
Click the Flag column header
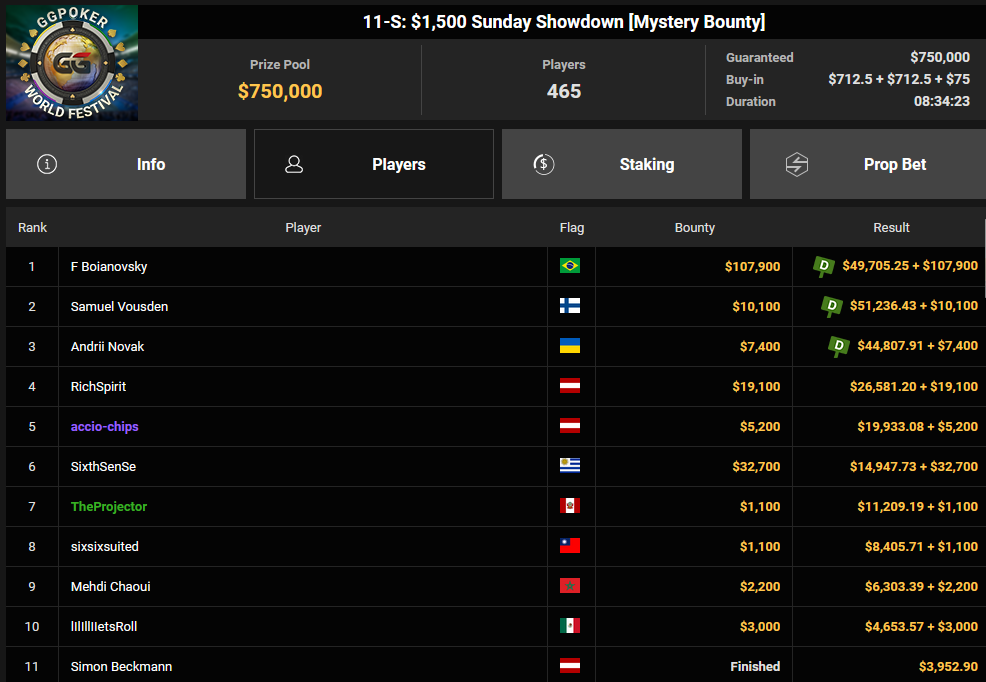(572, 228)
